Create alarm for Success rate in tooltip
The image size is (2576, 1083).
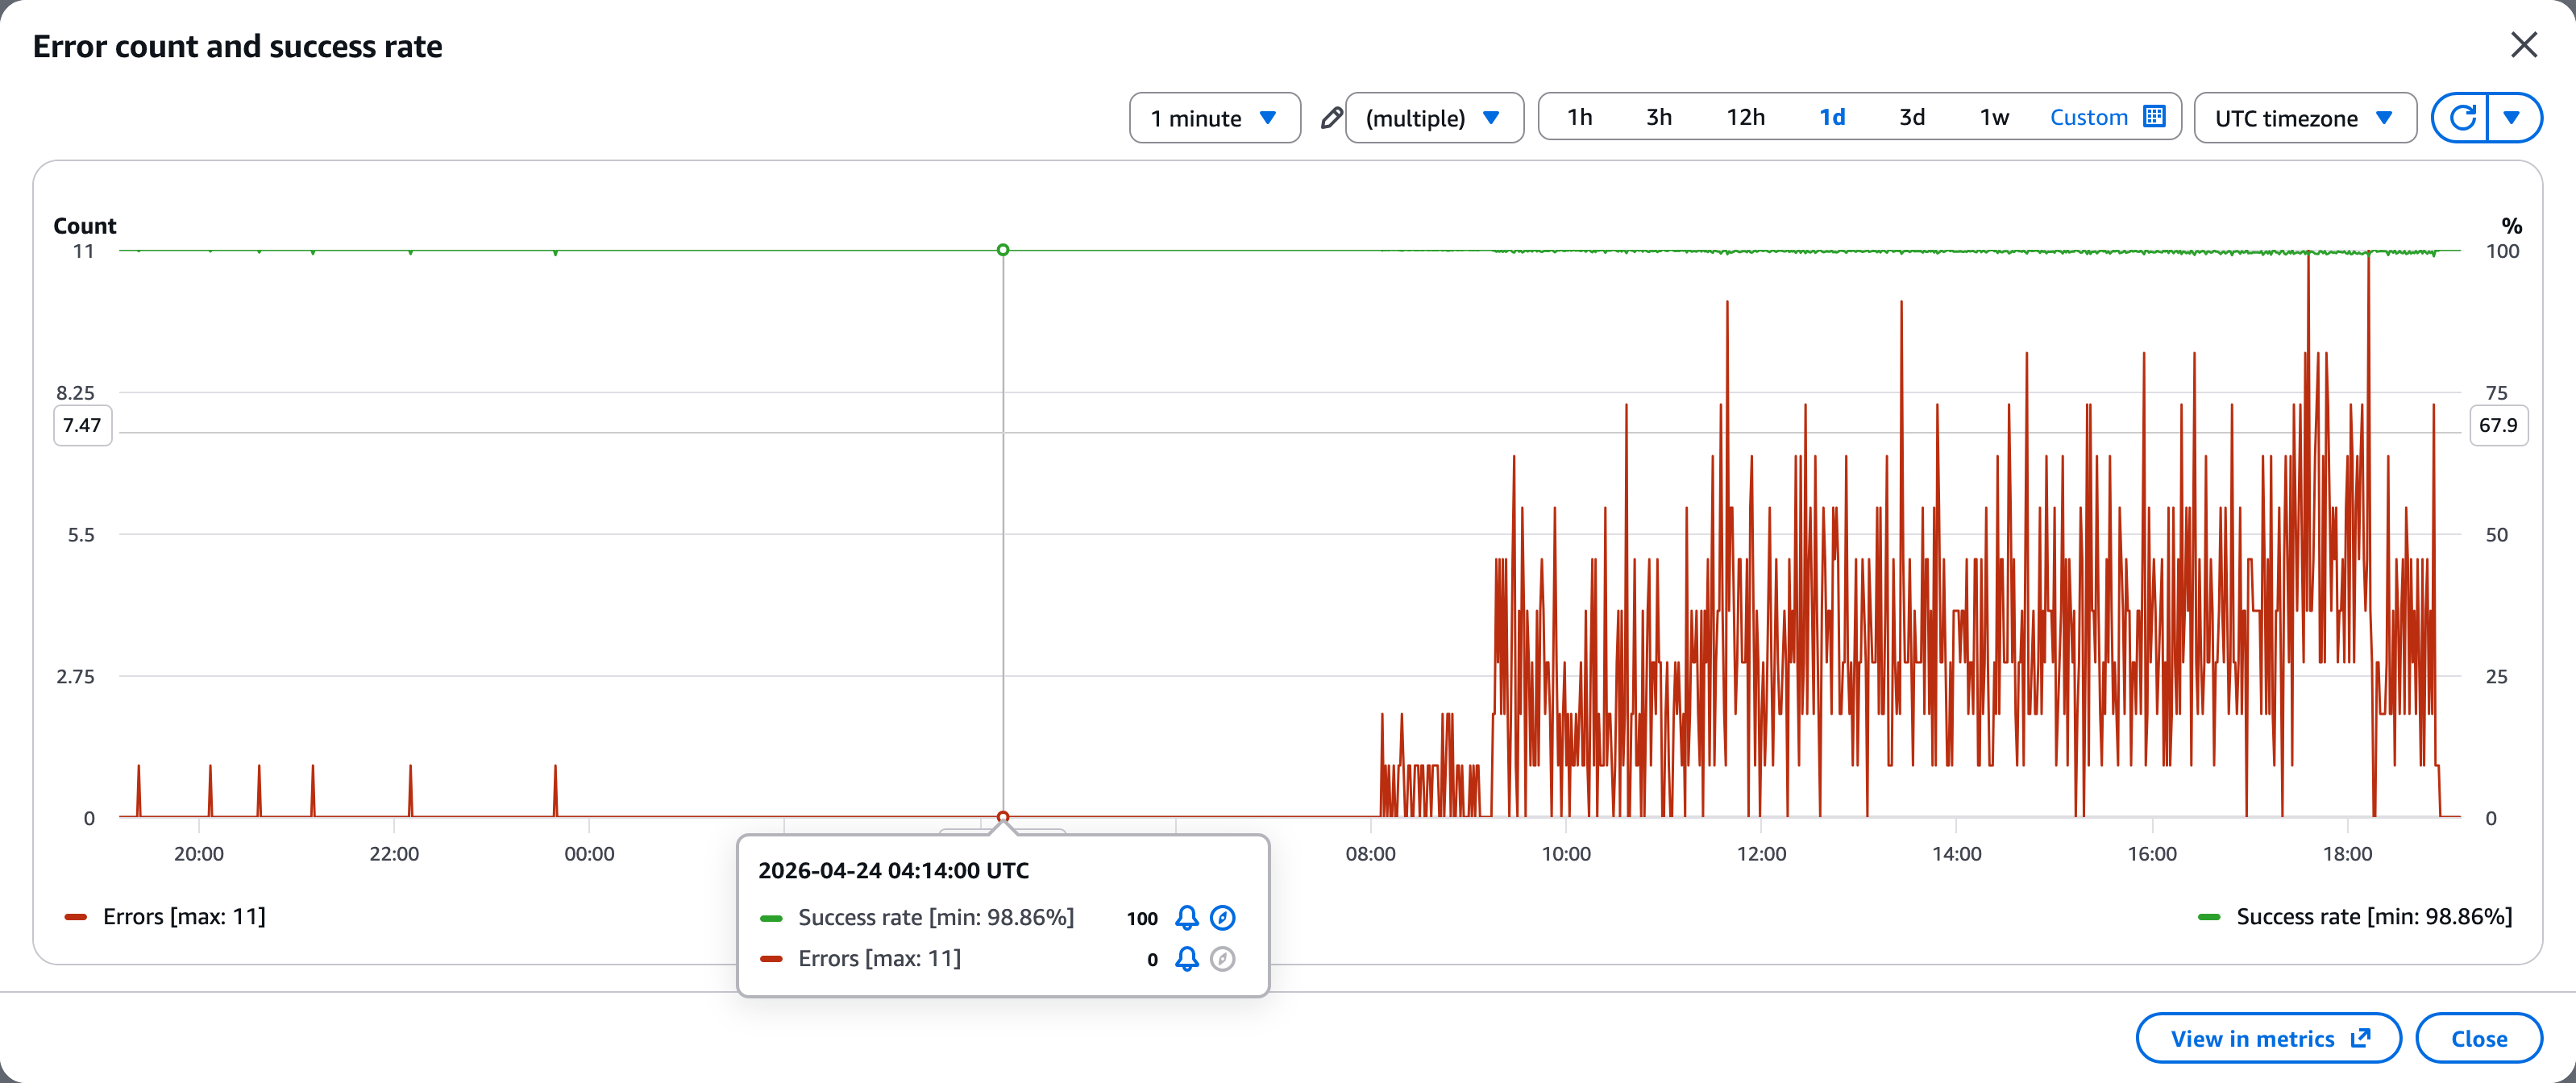coord(1186,918)
